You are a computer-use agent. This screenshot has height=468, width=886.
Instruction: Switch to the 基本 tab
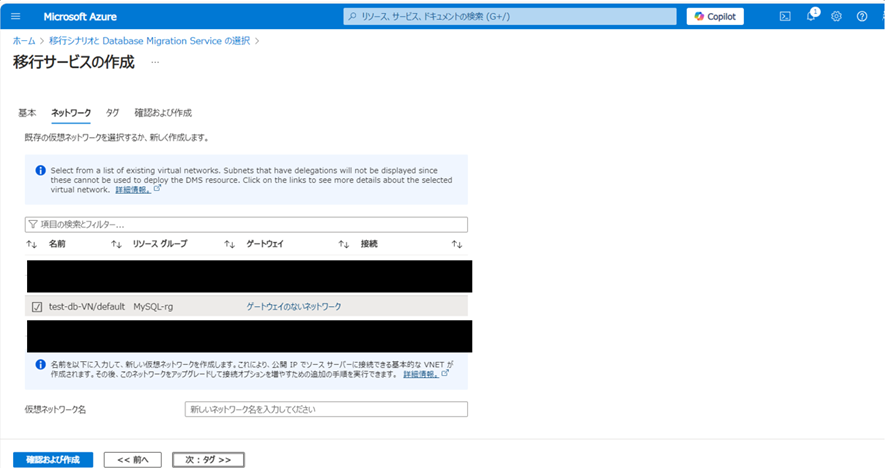[28, 113]
